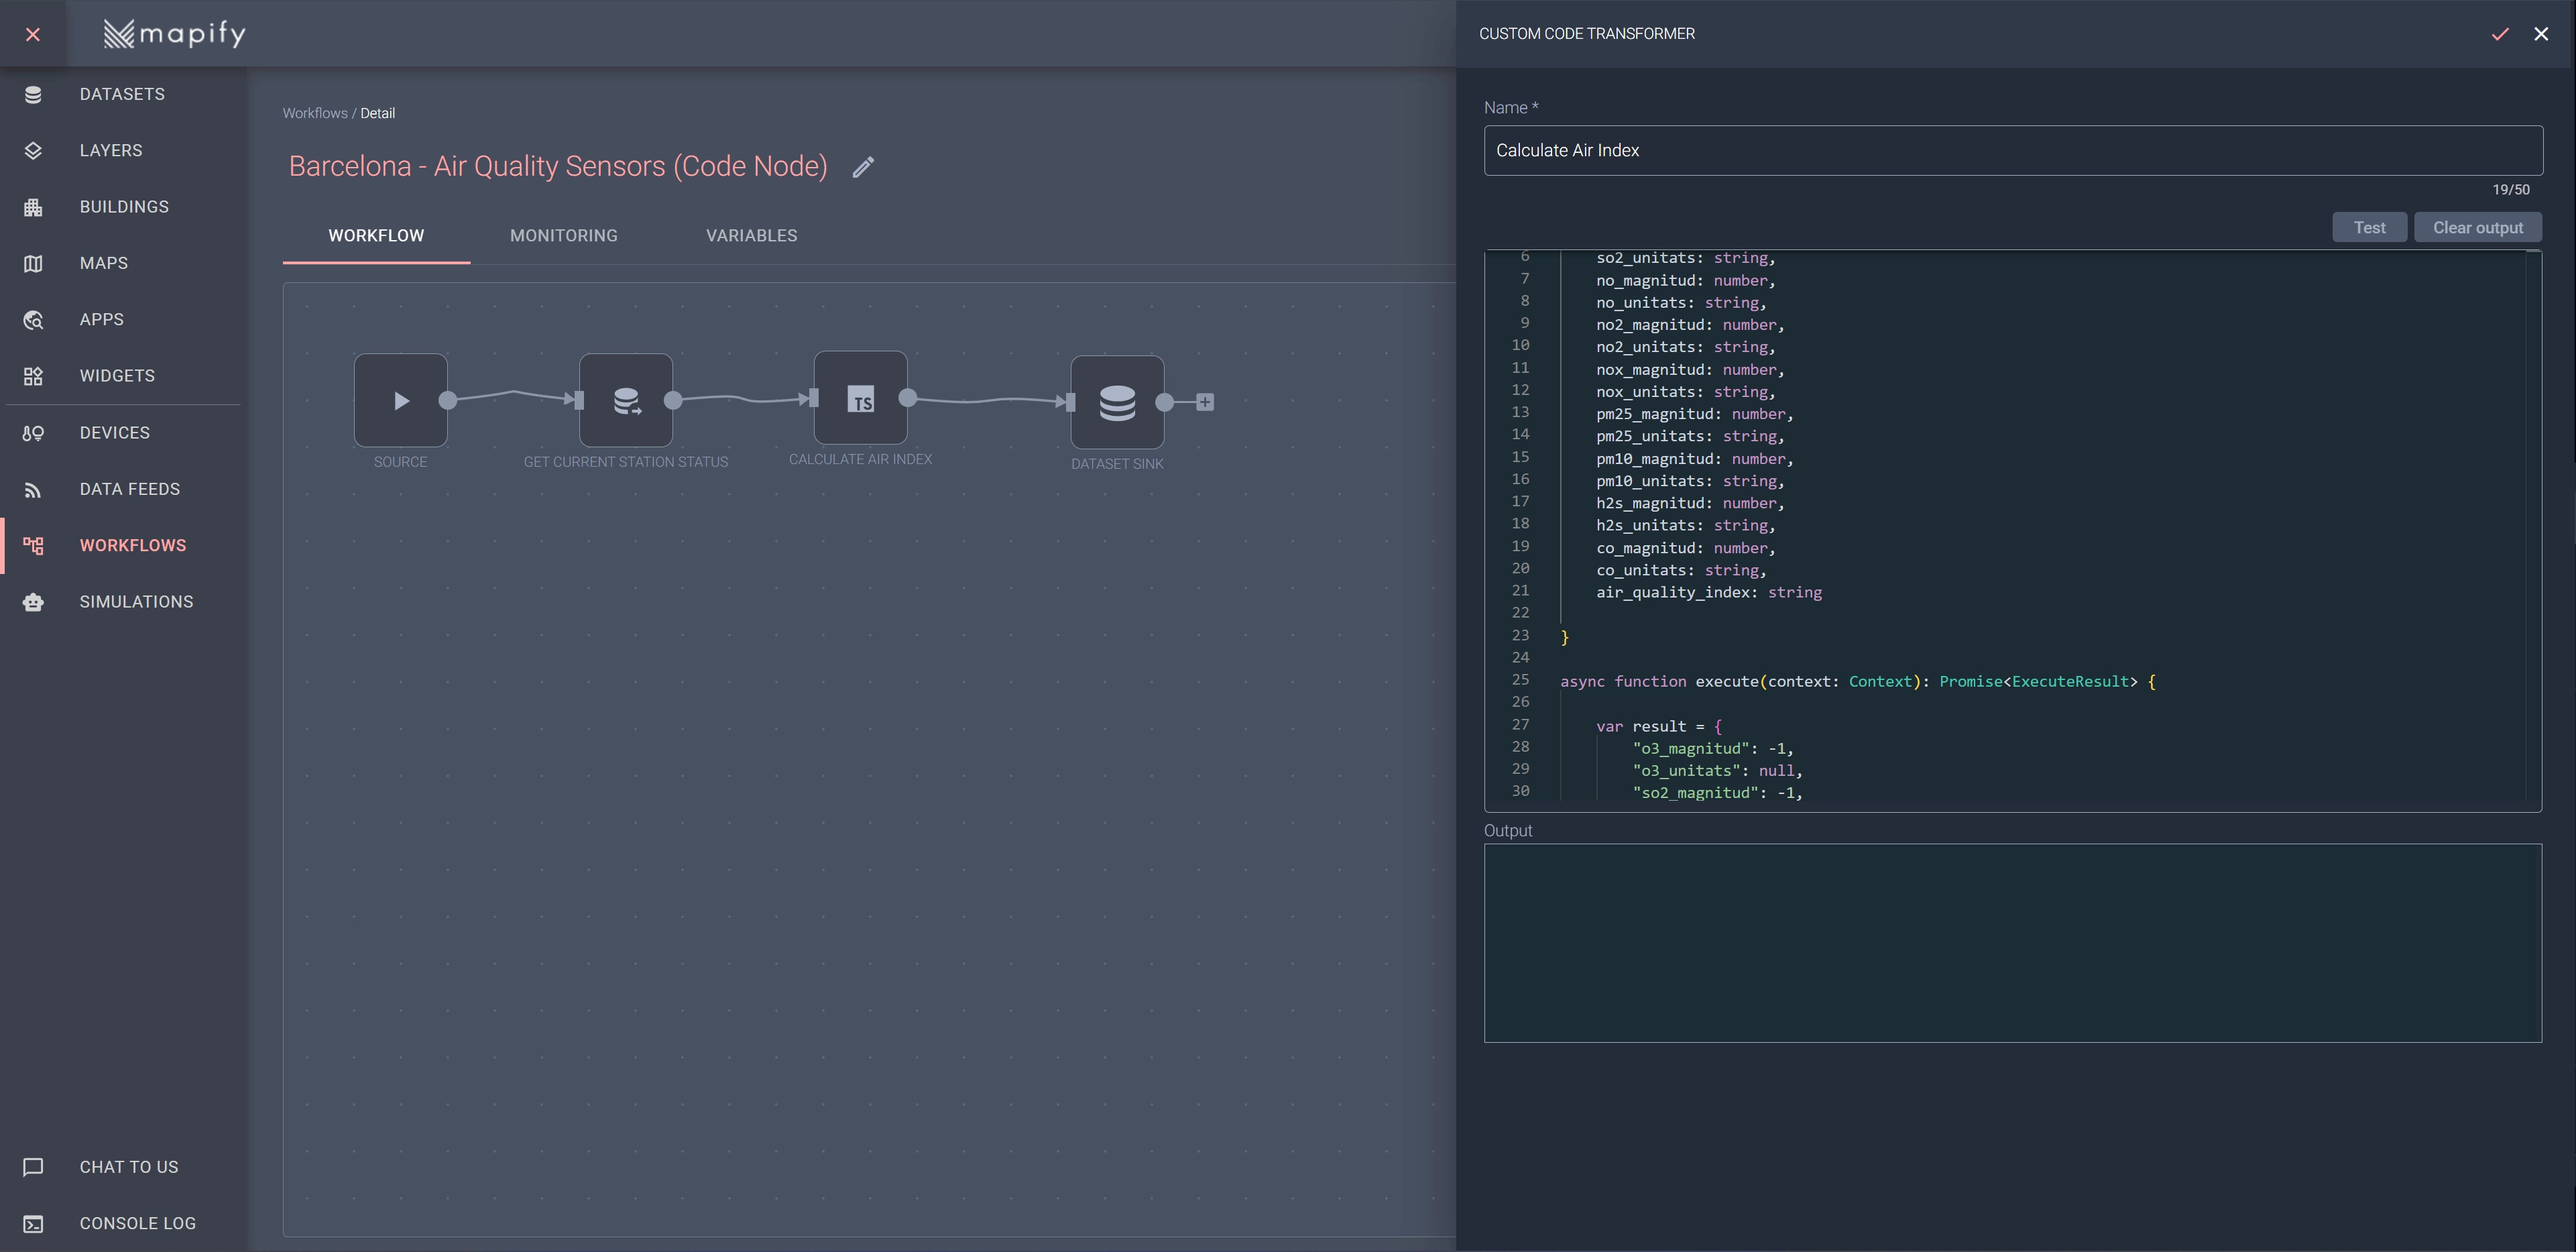Screen dimensions: 2576x1252
Task: Open the Widgets sidebar icon
Action: click(33, 376)
